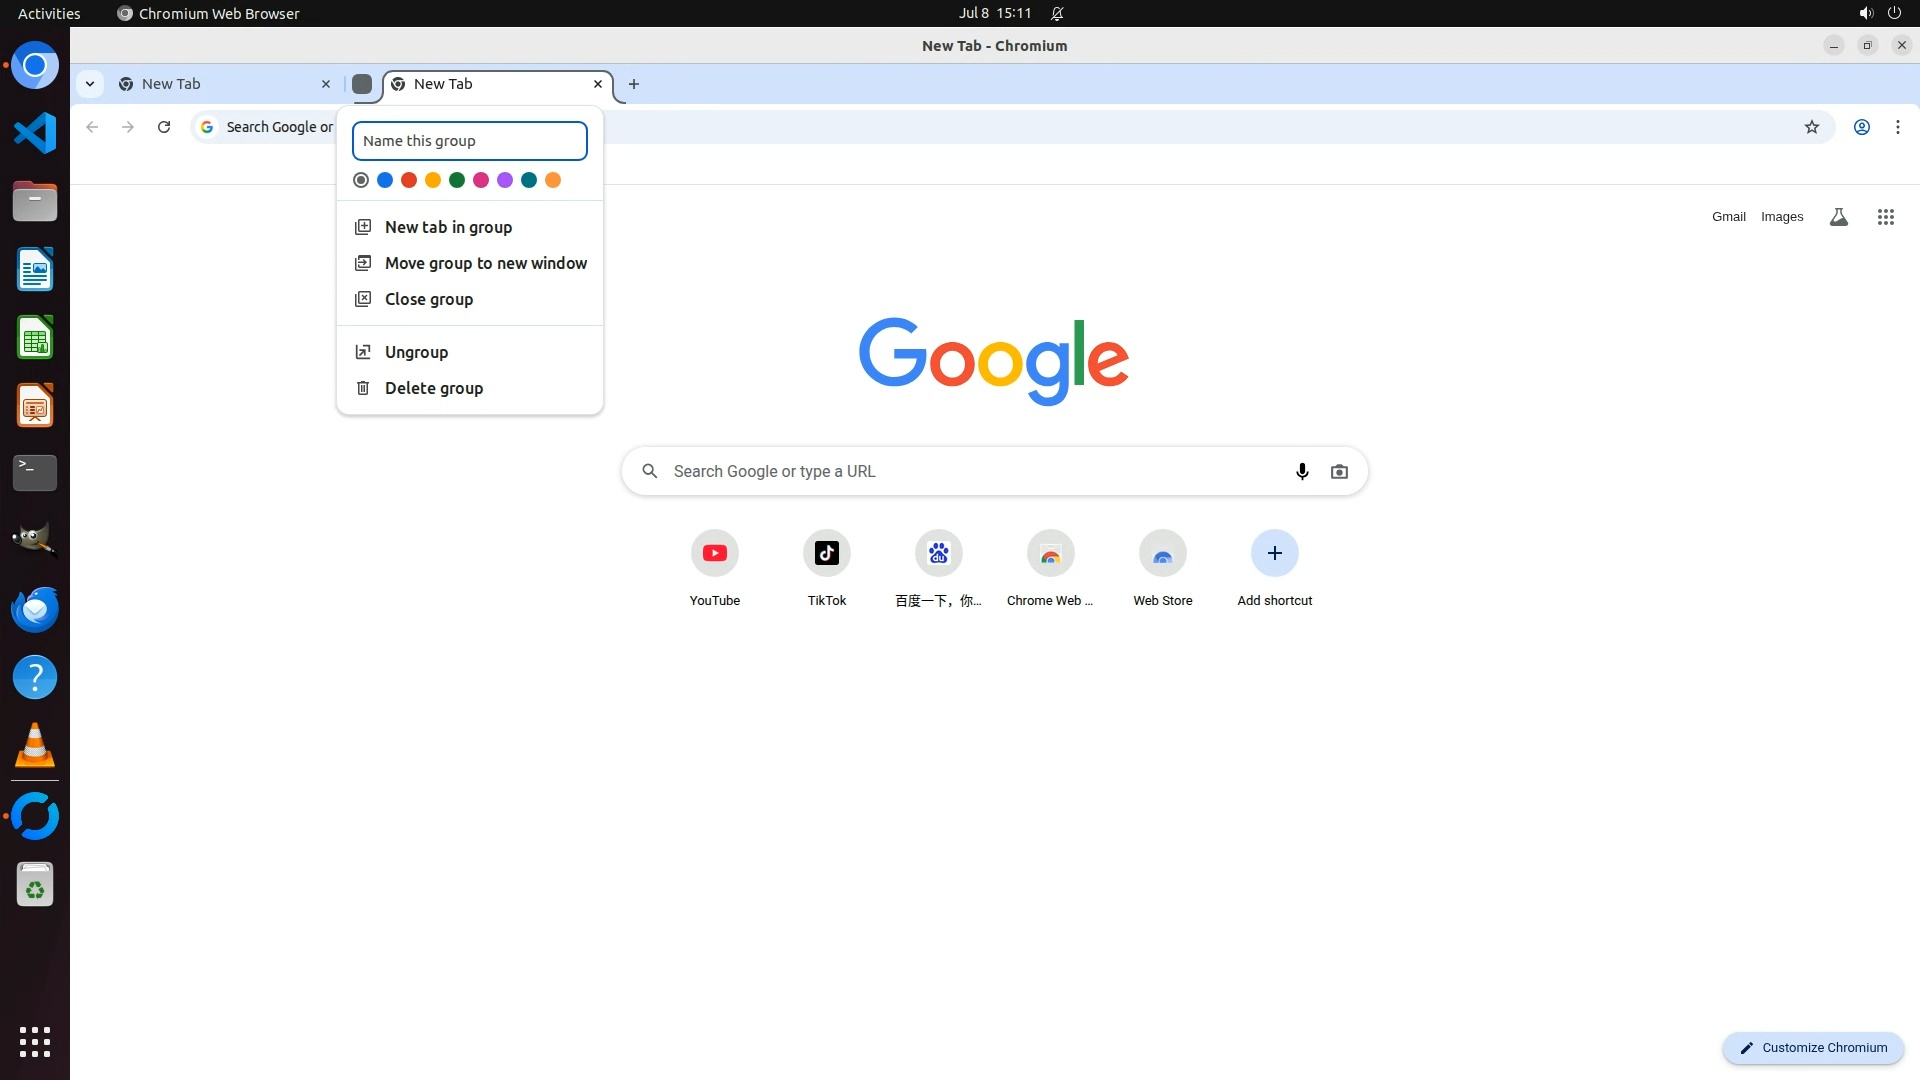Select New tab in group
The image size is (1920, 1080).
(x=448, y=227)
